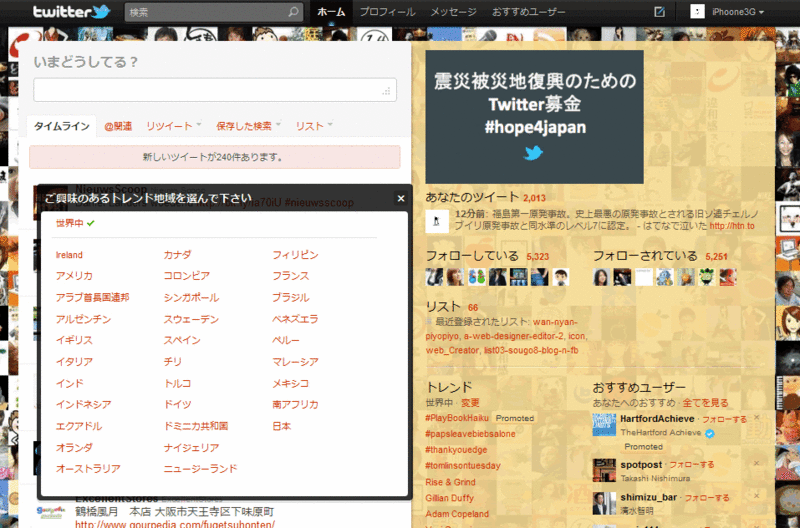
Task: Dismiss HartfordAchieve suggestion with its X
Action: (x=757, y=417)
